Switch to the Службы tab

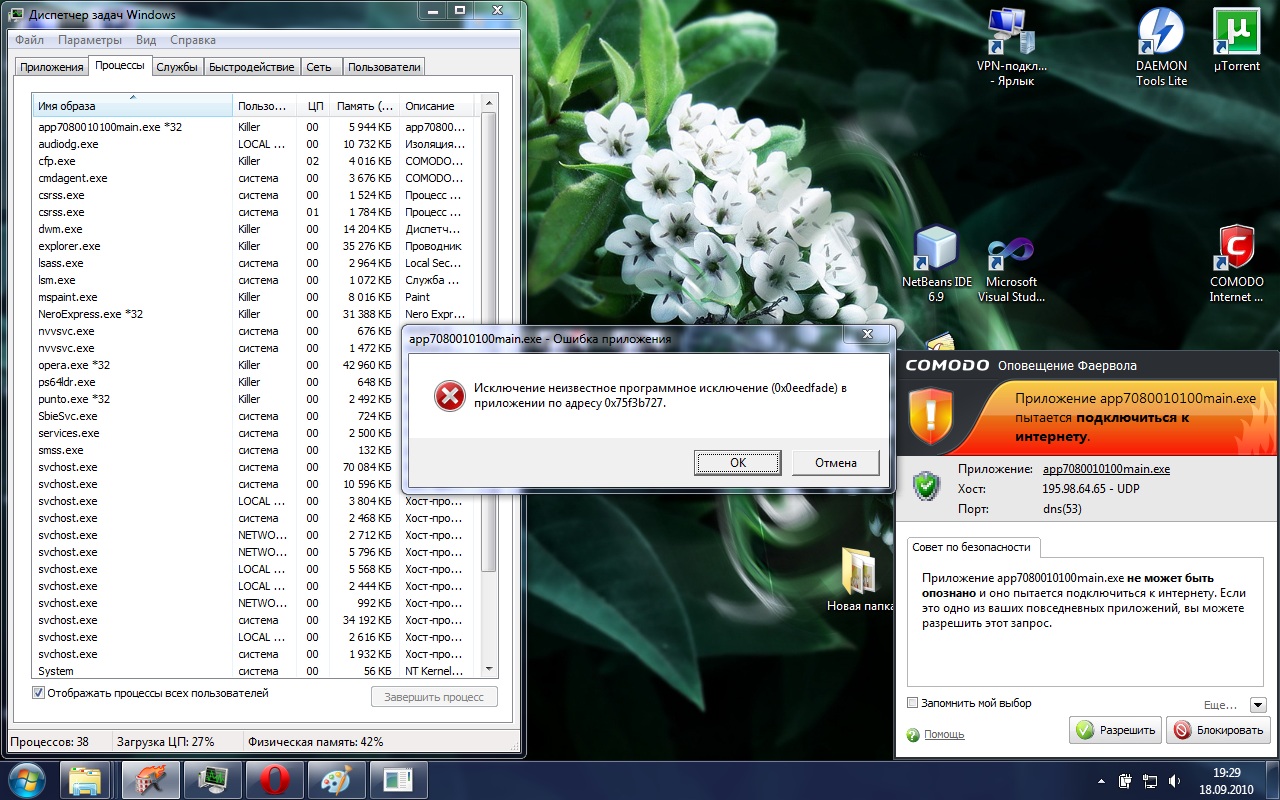pyautogui.click(x=177, y=67)
